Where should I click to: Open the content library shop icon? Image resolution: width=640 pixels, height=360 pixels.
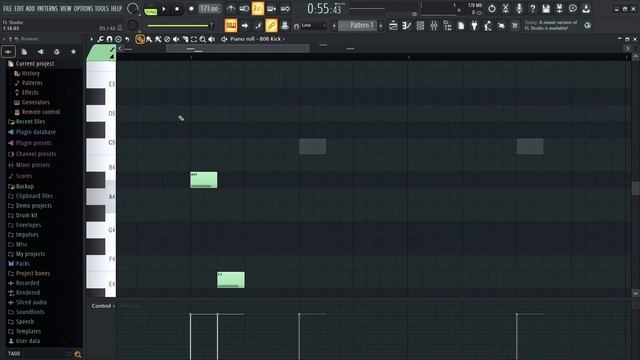coord(515,26)
